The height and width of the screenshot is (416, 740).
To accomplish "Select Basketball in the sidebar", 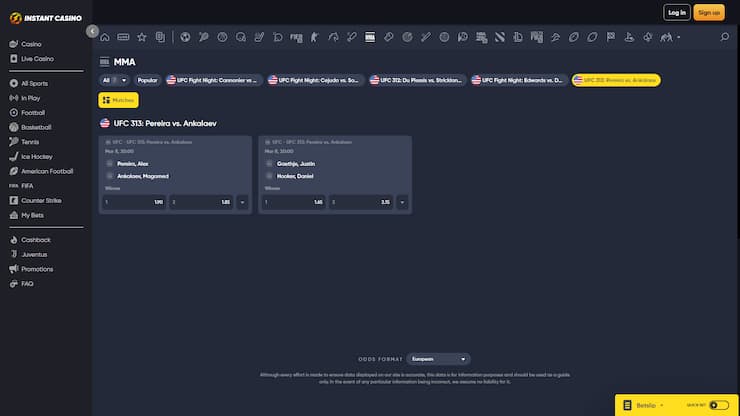I will coord(36,127).
